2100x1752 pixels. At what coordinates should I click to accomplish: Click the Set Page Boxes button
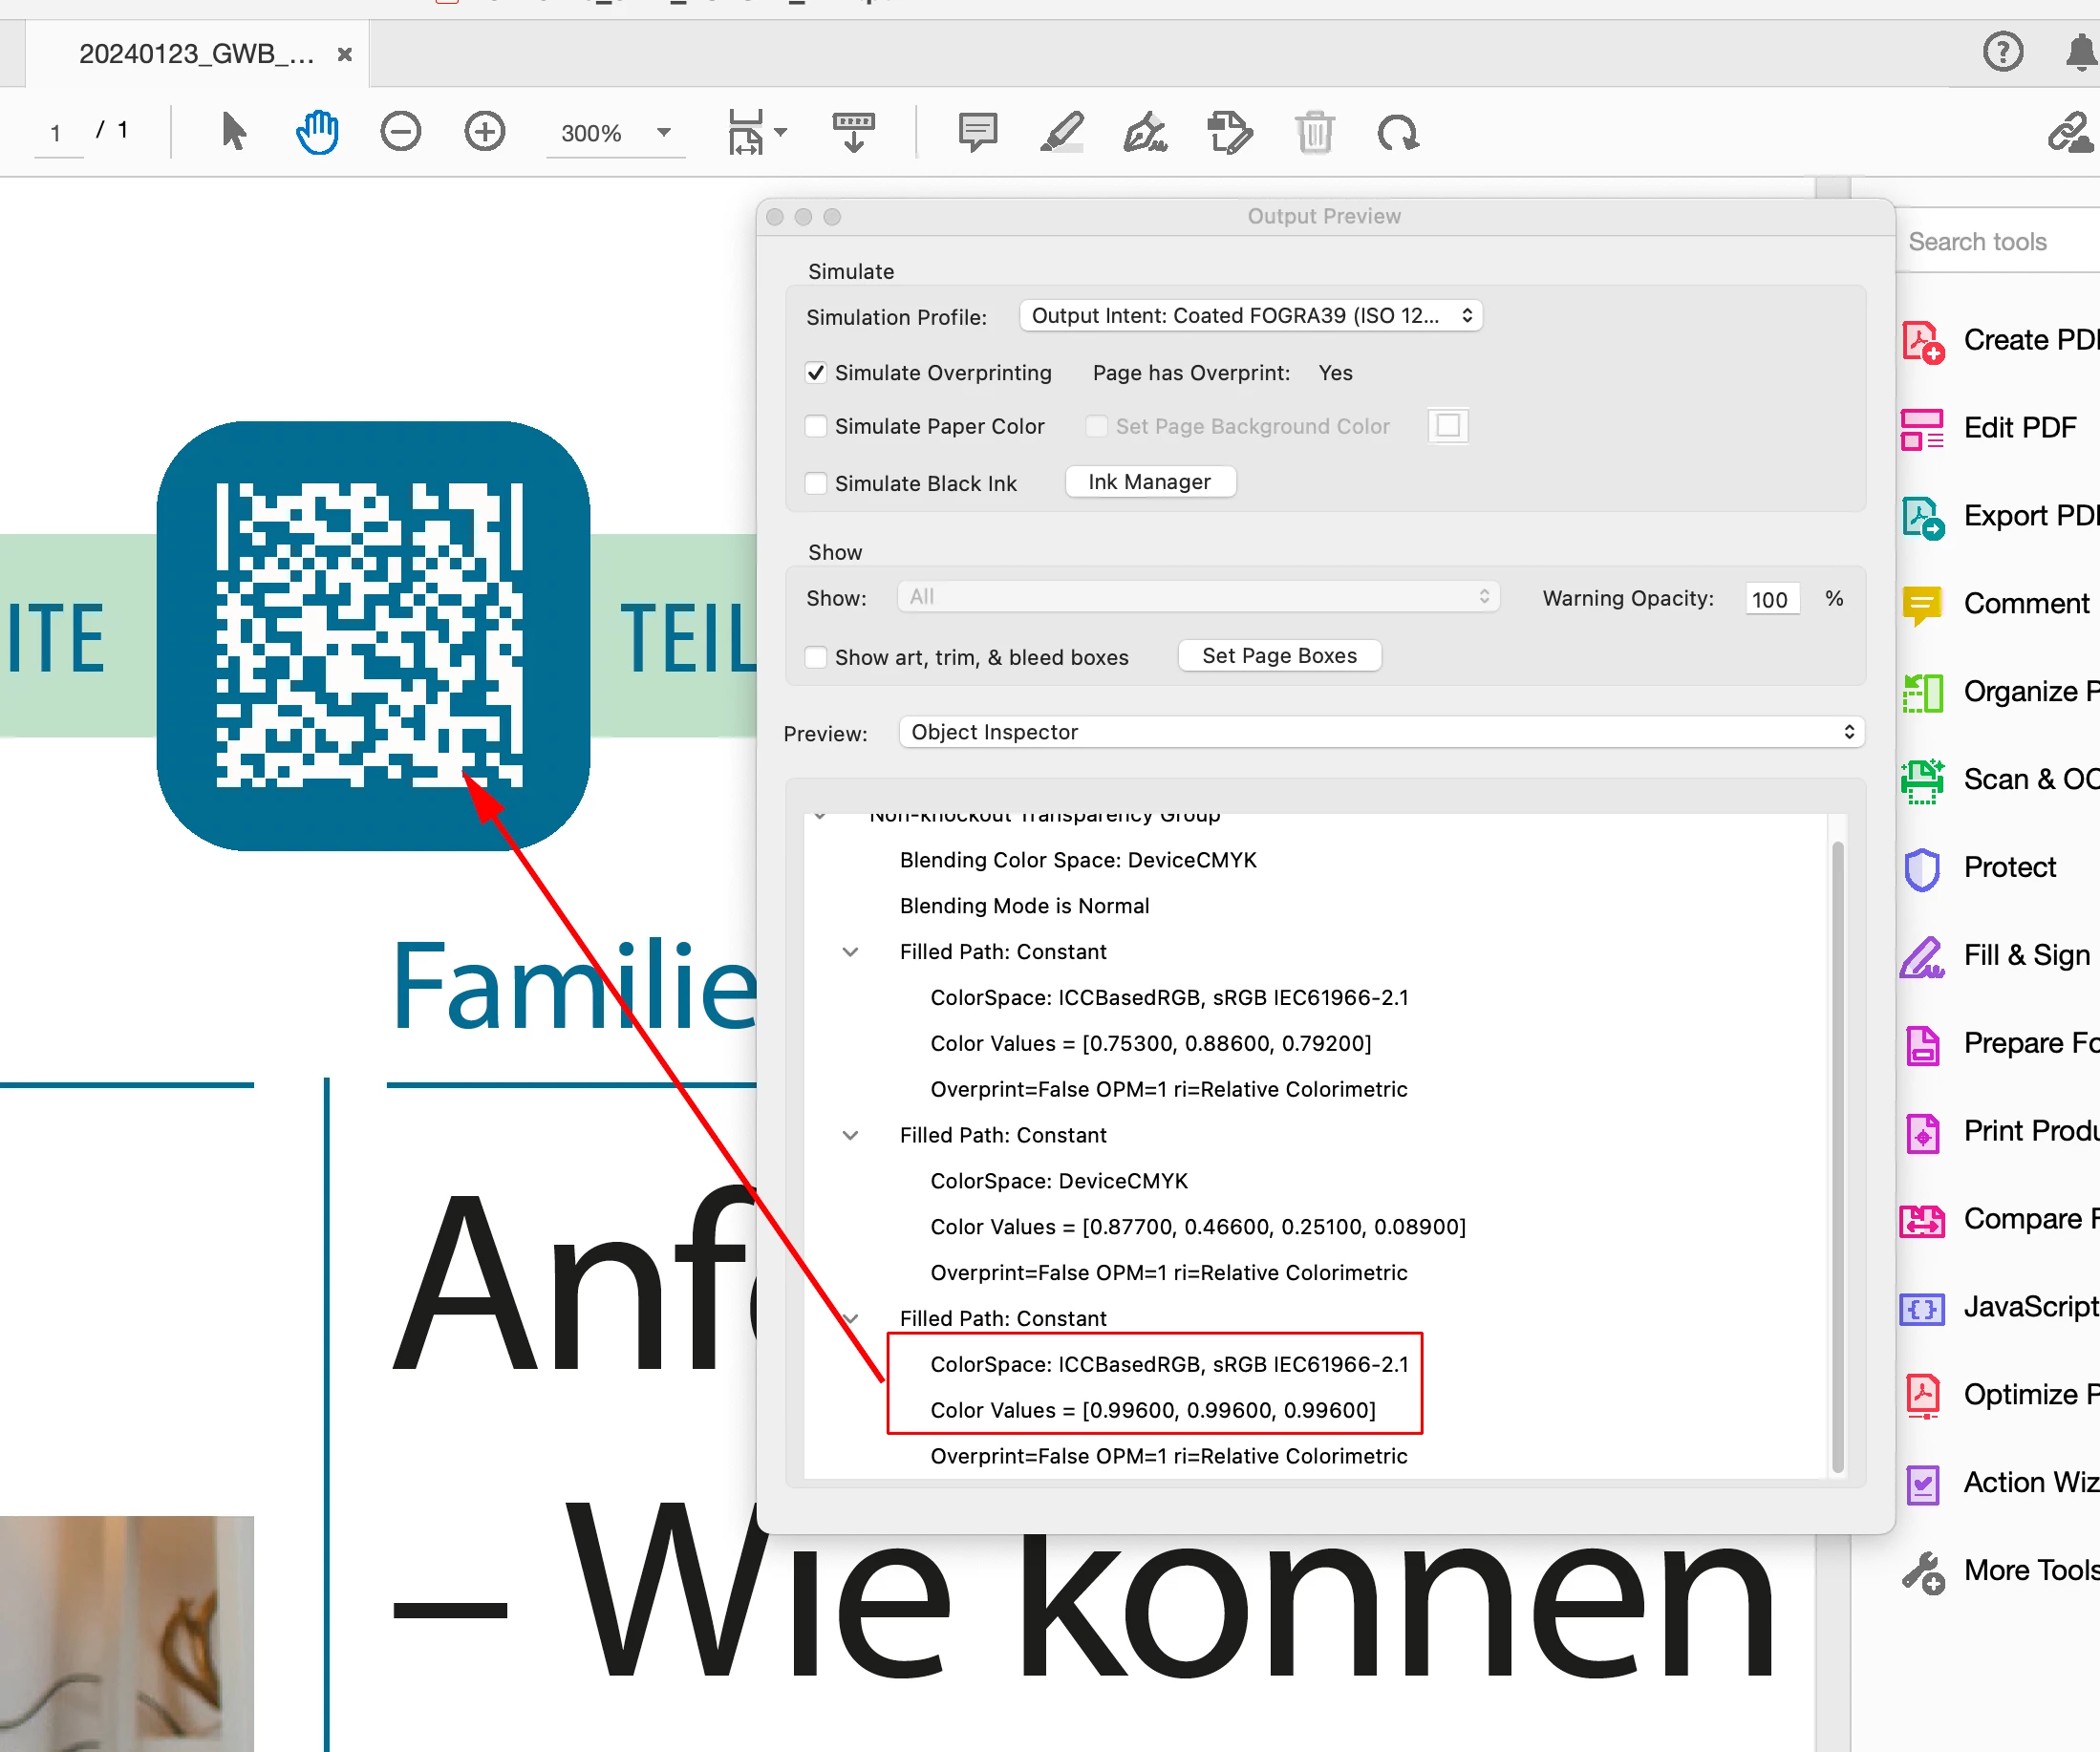pos(1278,656)
